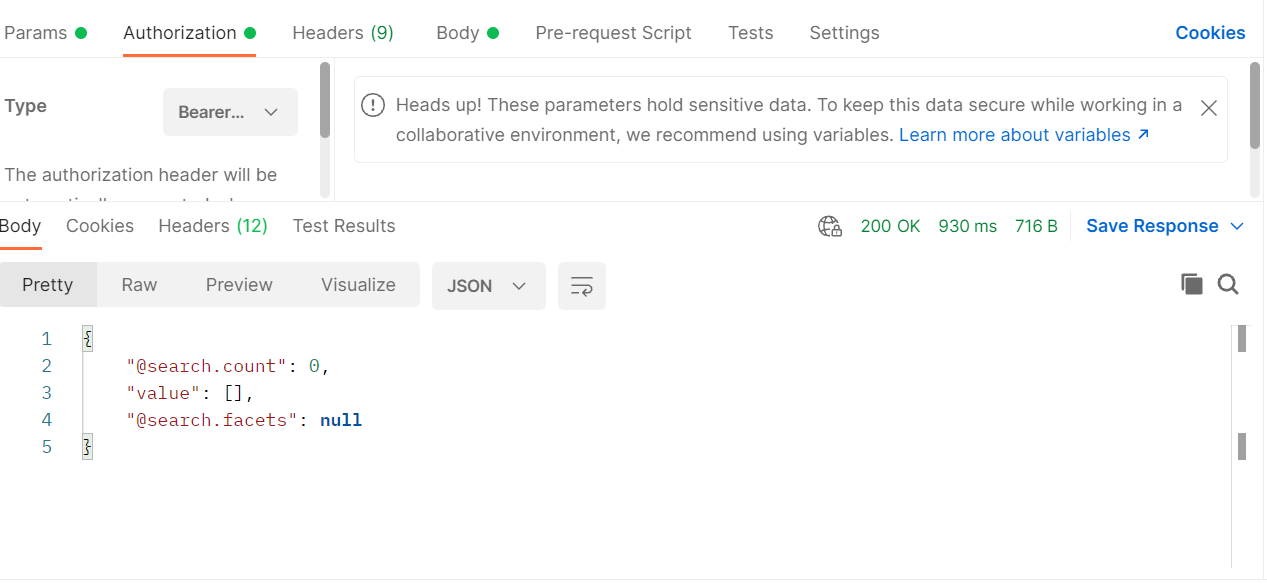Copy response body with the copy icon

1191,285
